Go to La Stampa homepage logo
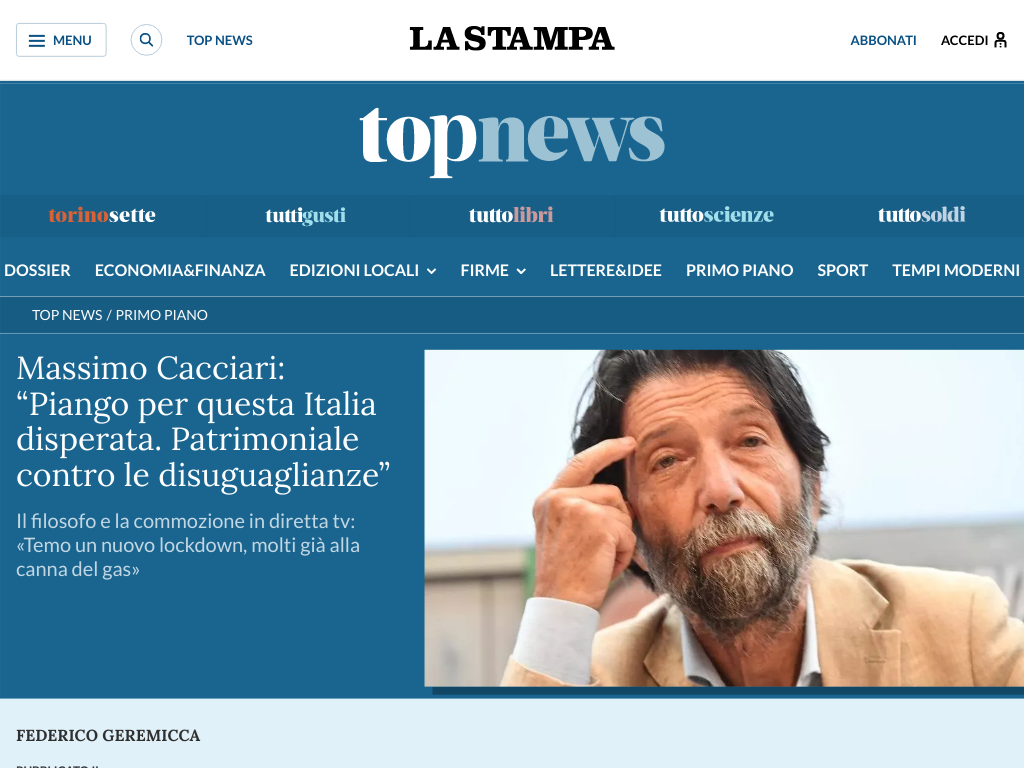Viewport: 1024px width, 768px height. pyautogui.click(x=511, y=39)
